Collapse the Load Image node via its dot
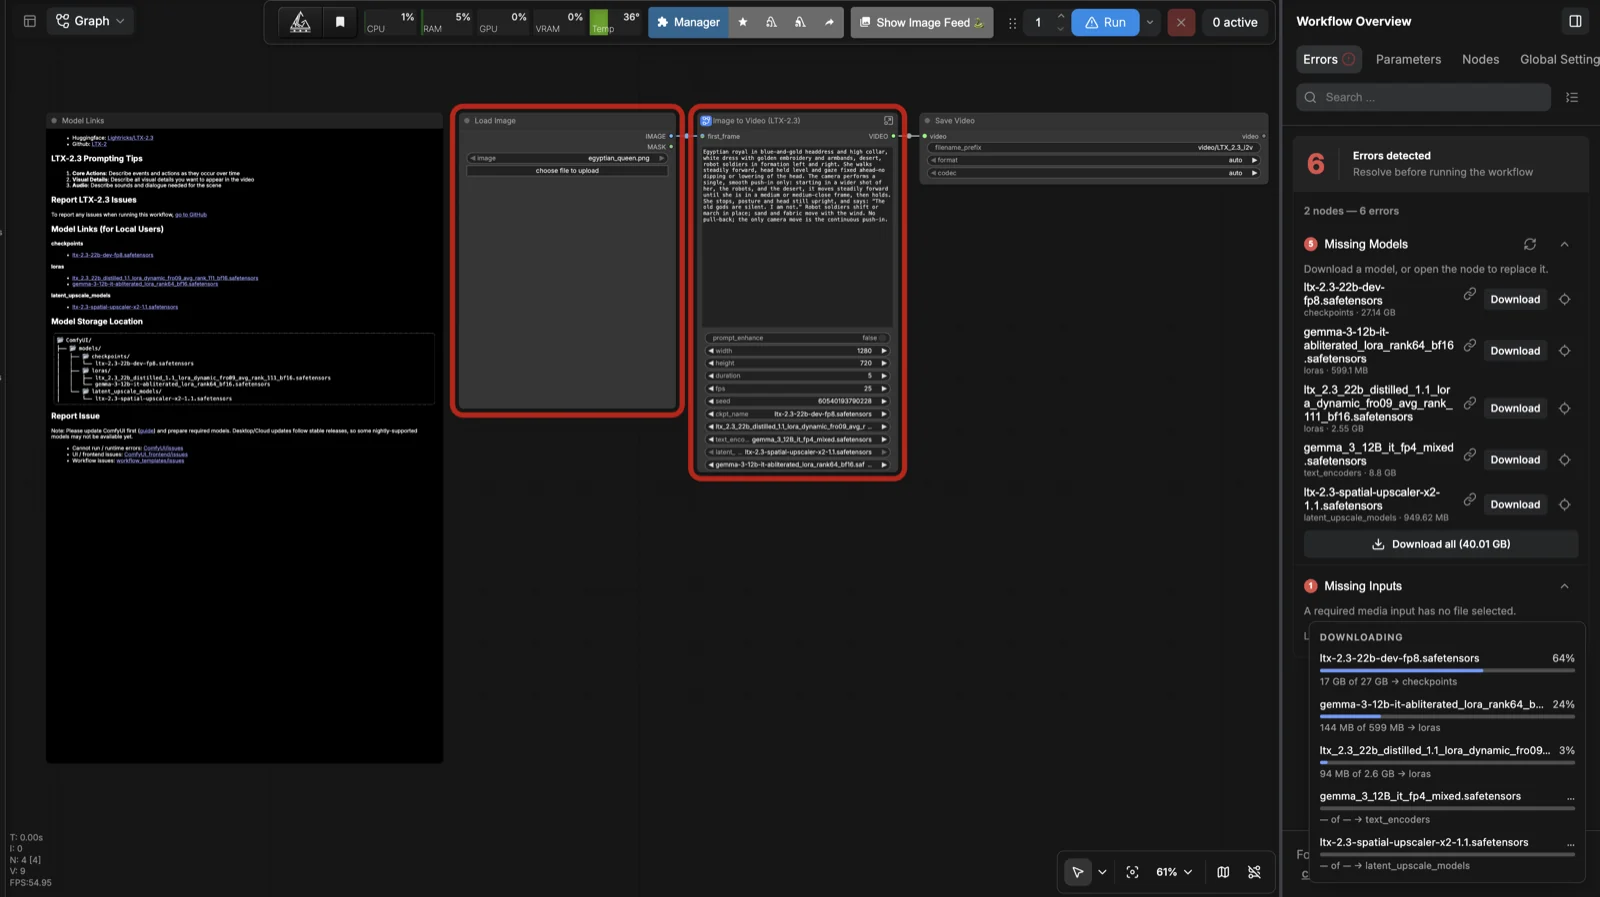Viewport: 1600px width, 897px height. 467,121
